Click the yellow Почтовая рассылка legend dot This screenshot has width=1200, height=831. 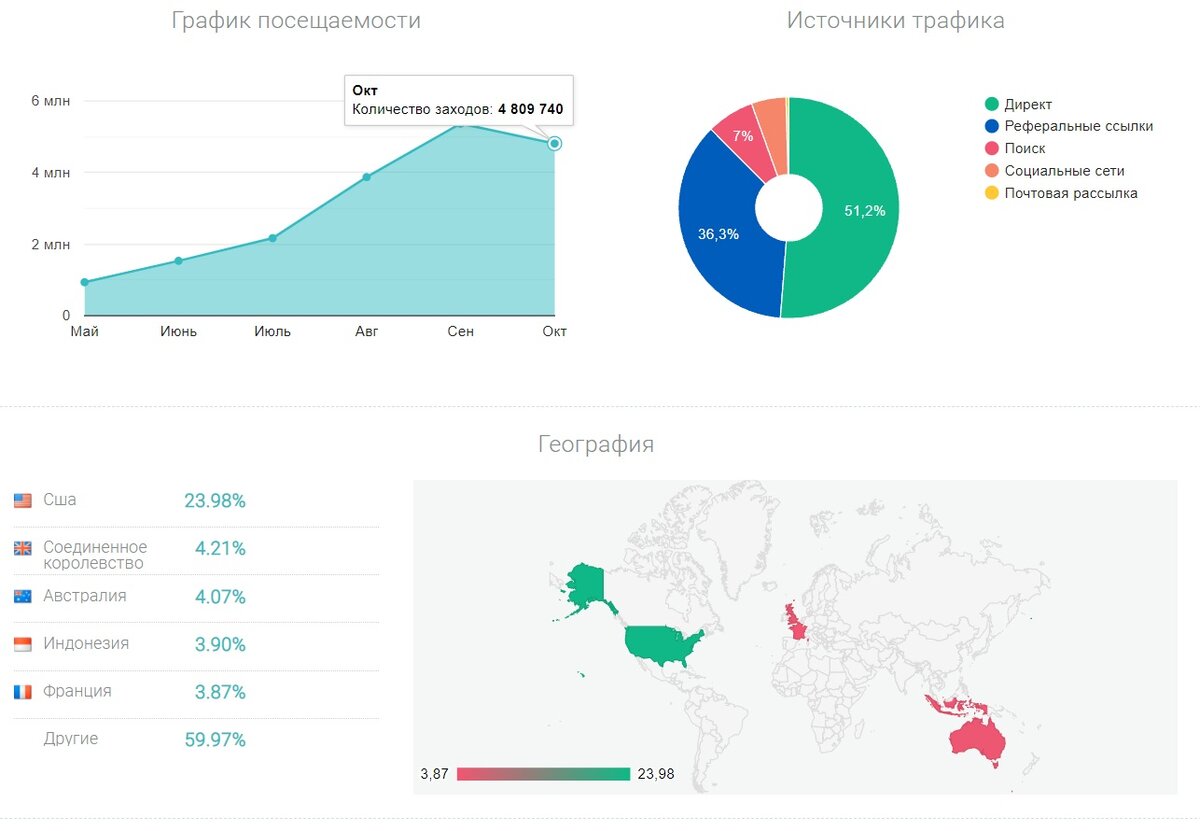(991, 193)
